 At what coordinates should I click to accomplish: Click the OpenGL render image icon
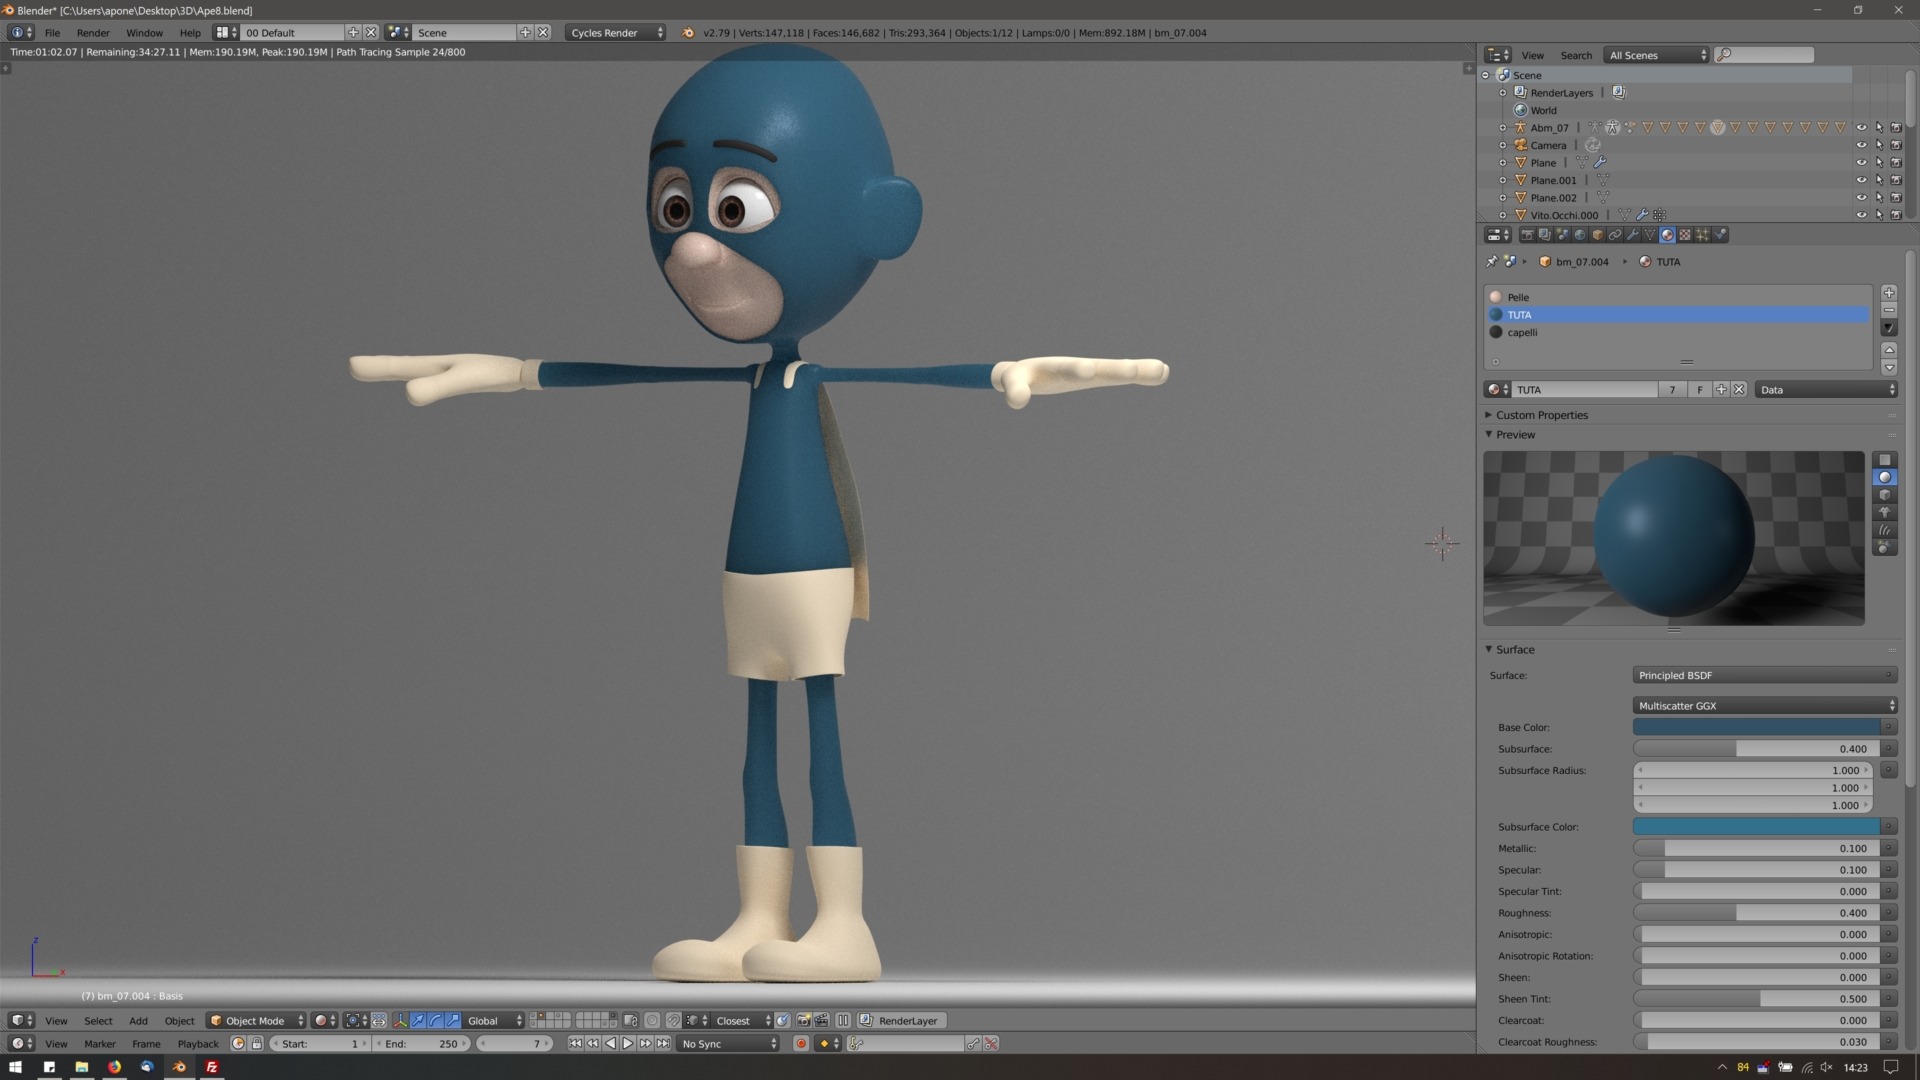click(x=803, y=1021)
